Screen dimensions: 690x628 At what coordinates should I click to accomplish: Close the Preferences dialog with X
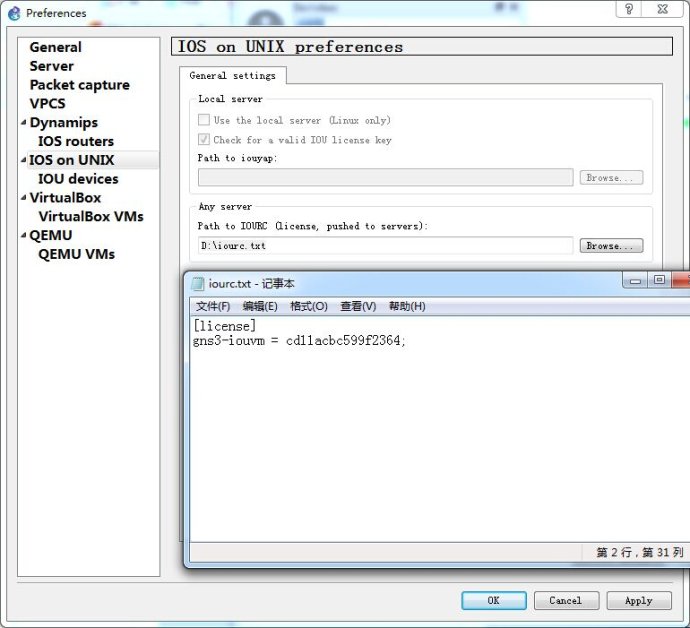click(663, 9)
